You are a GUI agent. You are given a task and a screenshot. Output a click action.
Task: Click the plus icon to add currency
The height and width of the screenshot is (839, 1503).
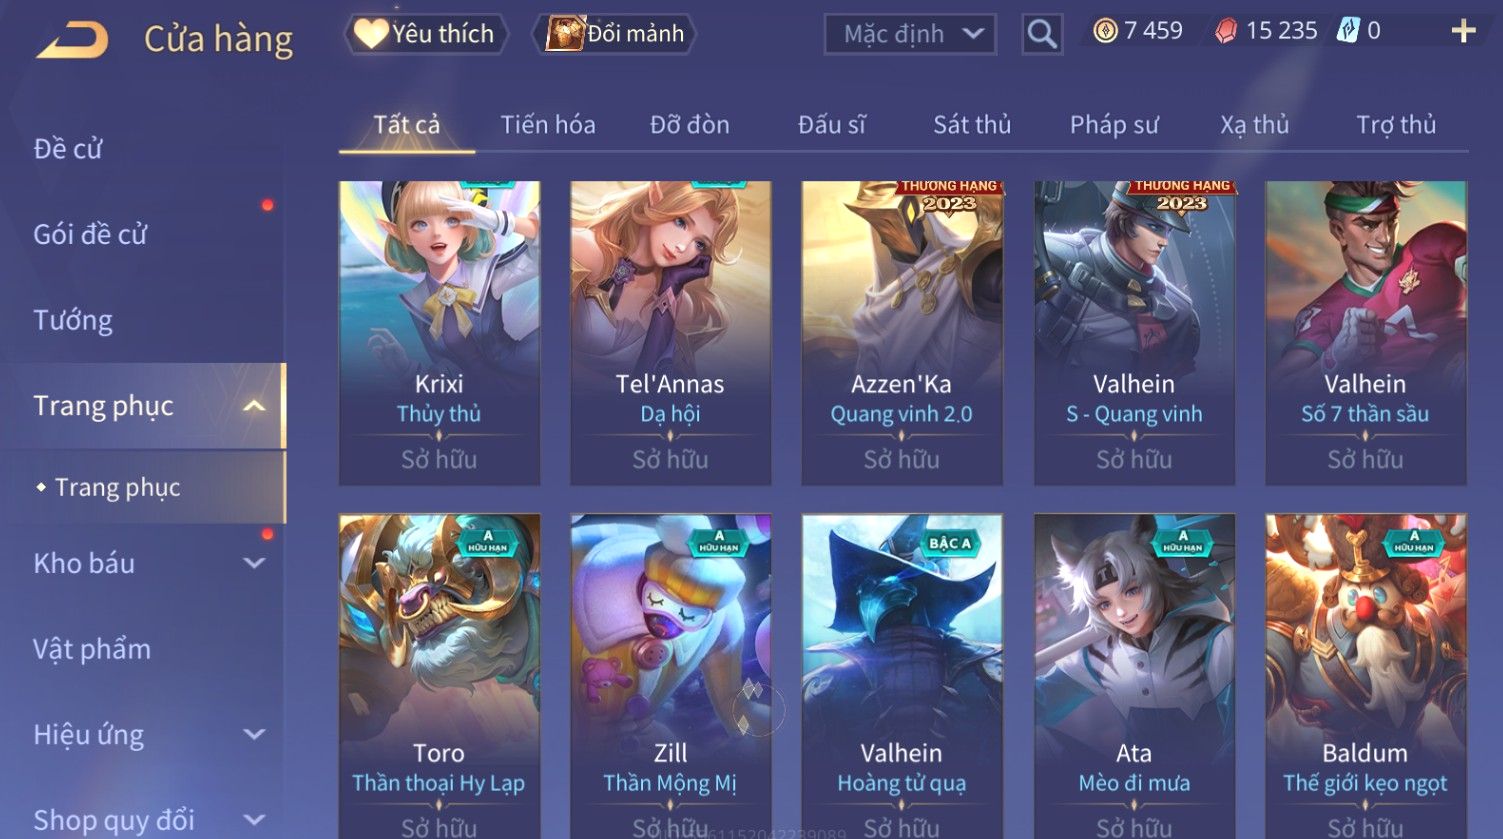point(1463,32)
